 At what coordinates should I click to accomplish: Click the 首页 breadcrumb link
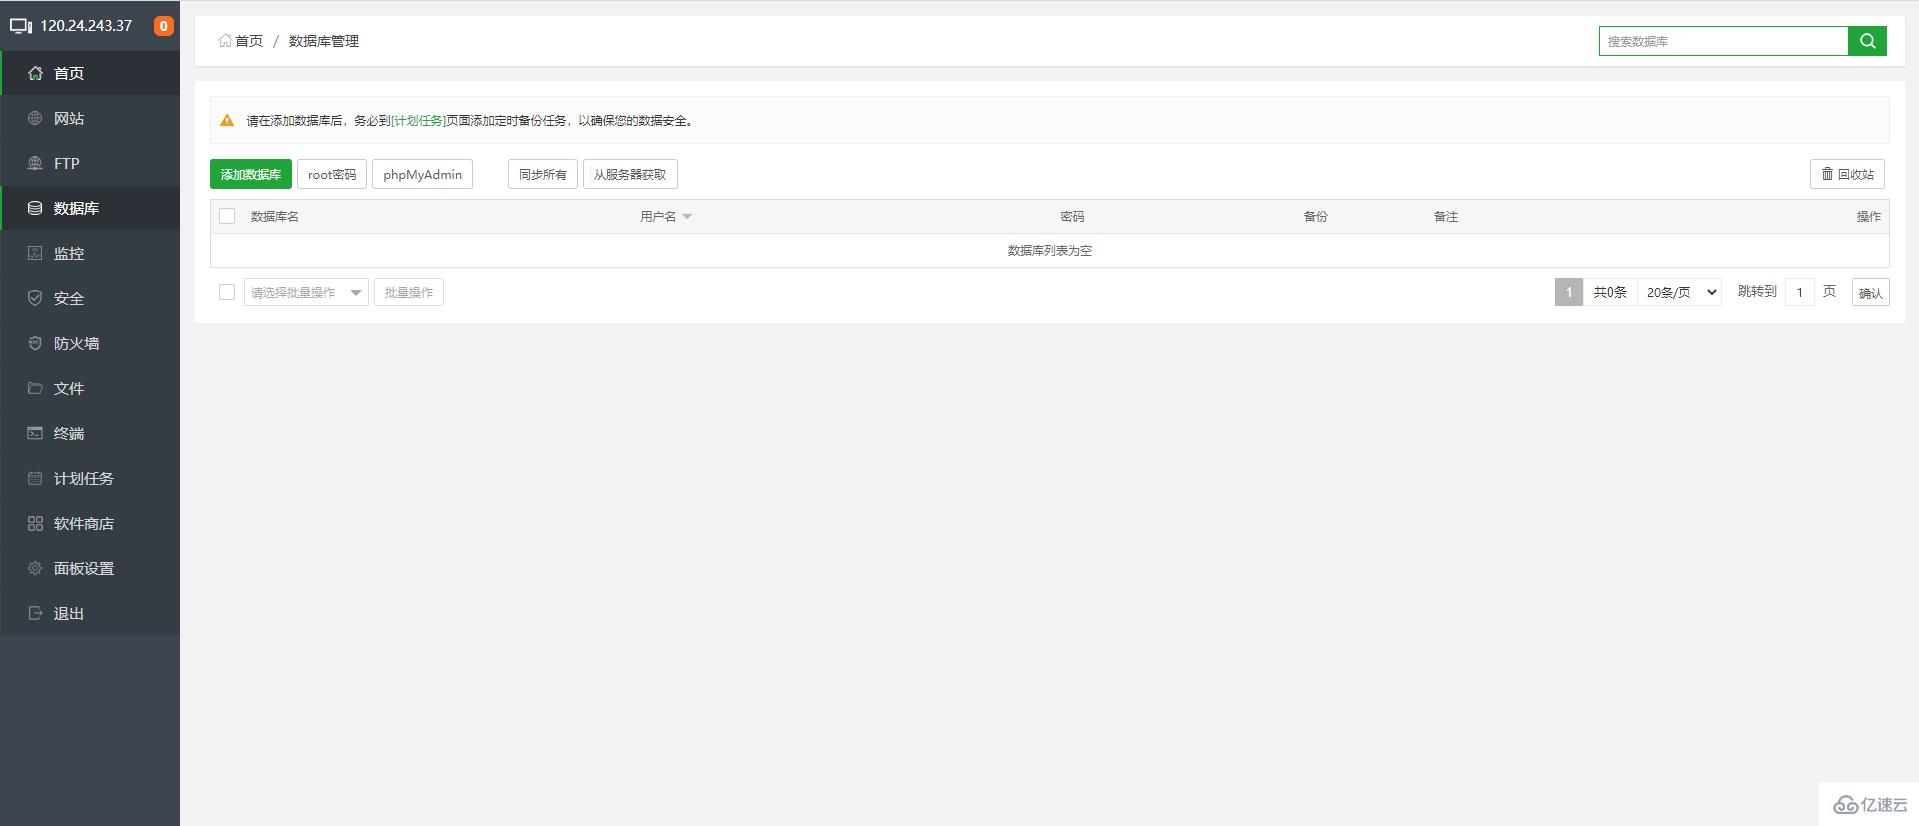249,41
